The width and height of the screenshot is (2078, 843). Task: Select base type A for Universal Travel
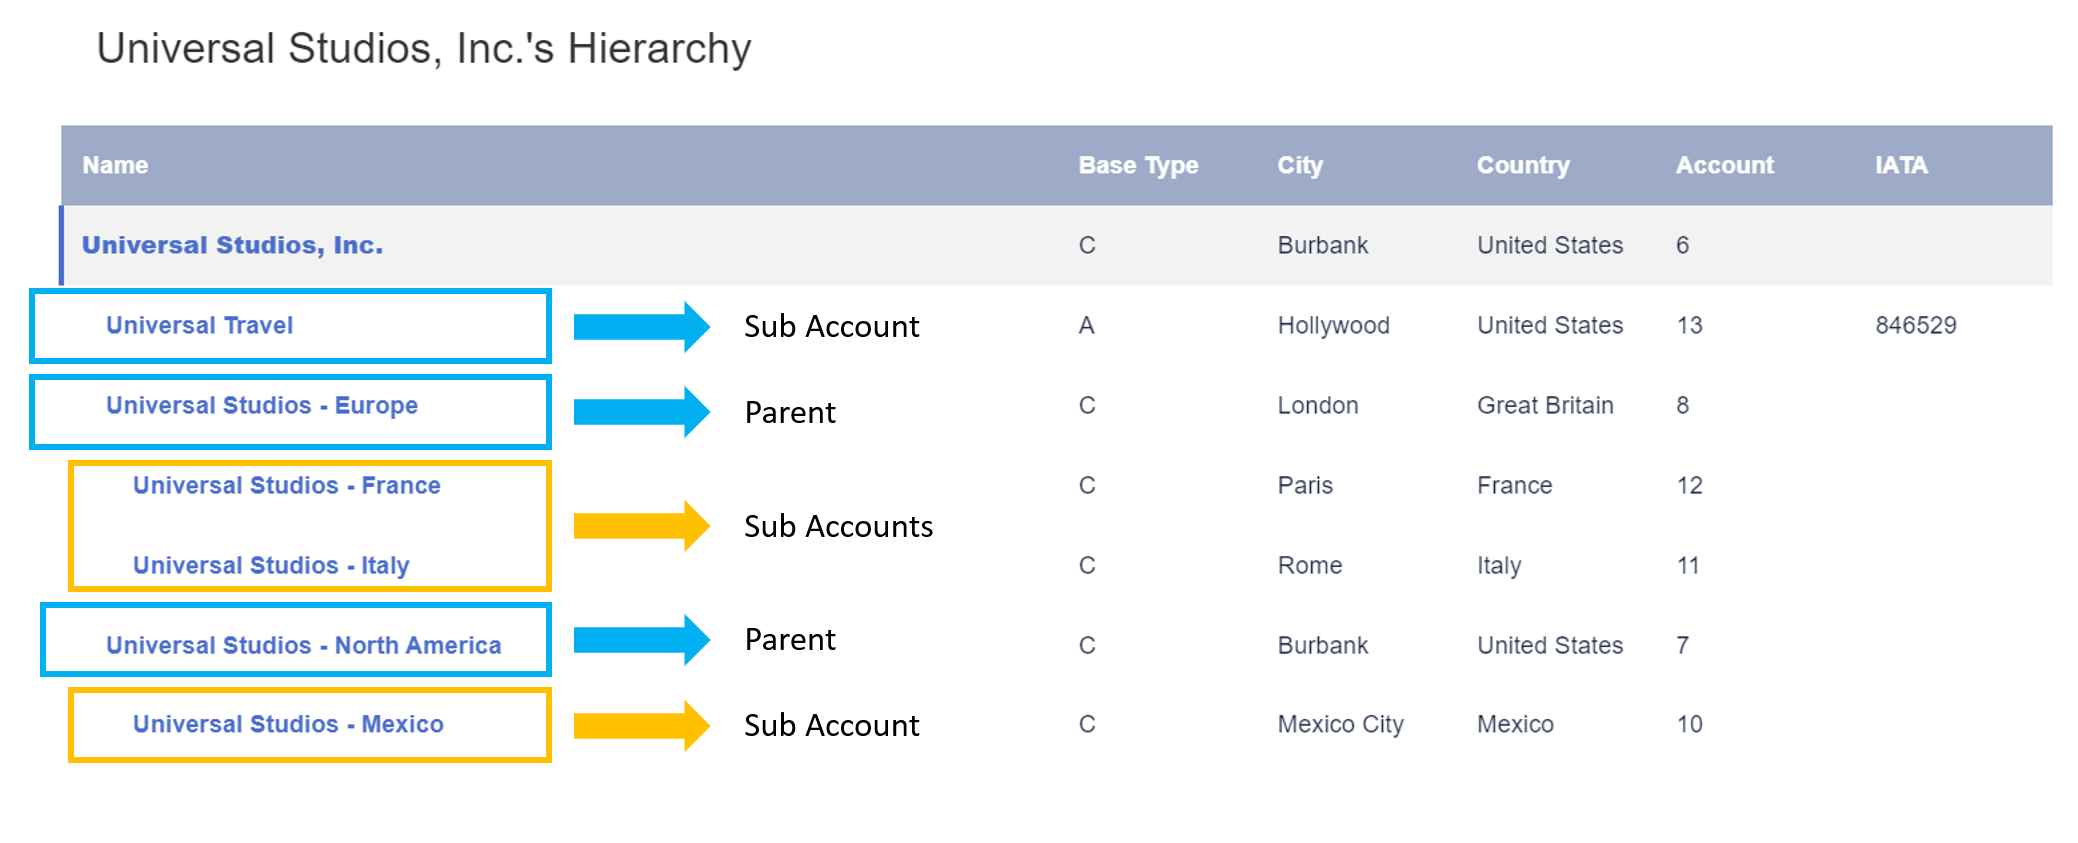pyautogui.click(x=1086, y=325)
